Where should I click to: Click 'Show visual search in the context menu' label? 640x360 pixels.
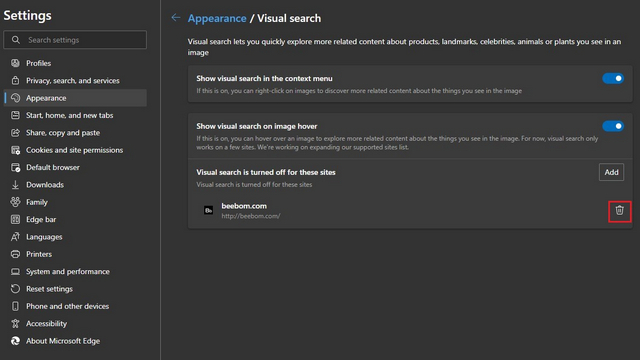tap(264, 78)
